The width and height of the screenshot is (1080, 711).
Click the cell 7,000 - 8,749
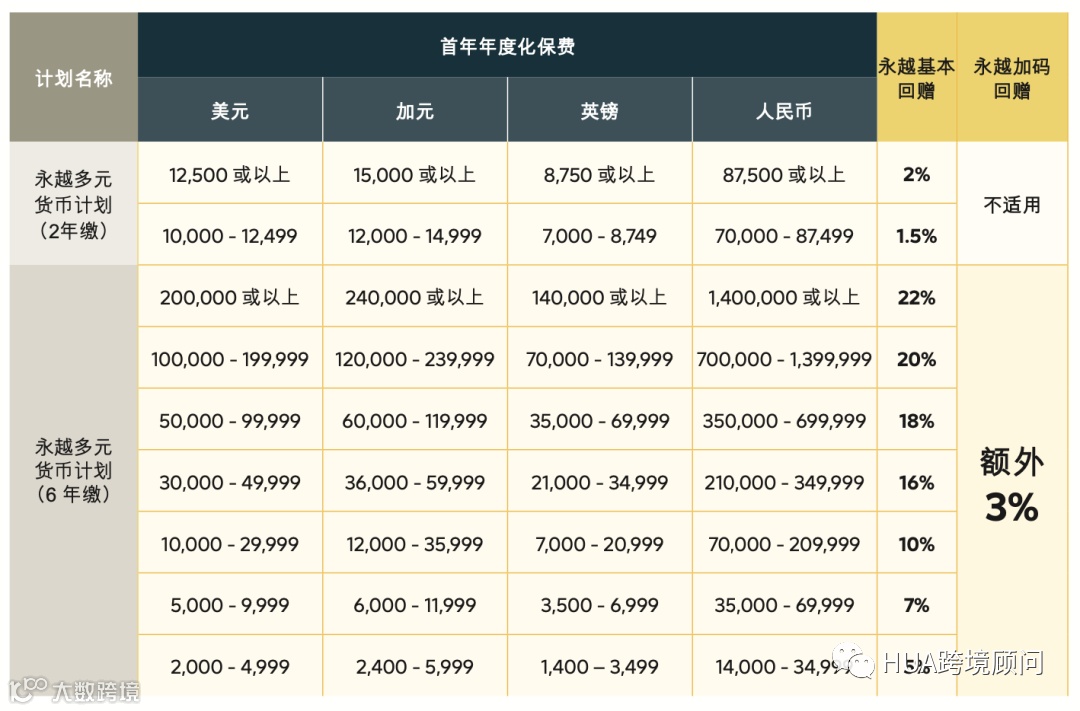pyautogui.click(x=599, y=235)
